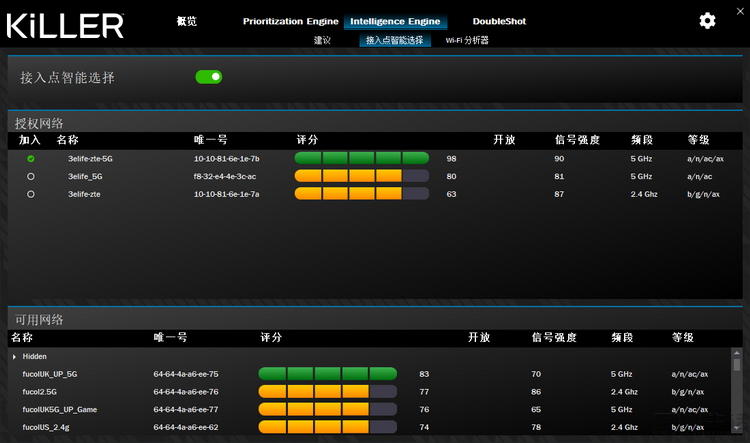Screen dimensions: 750x443
Task: Open the Intelligence Engine tab
Action: [x=395, y=21]
